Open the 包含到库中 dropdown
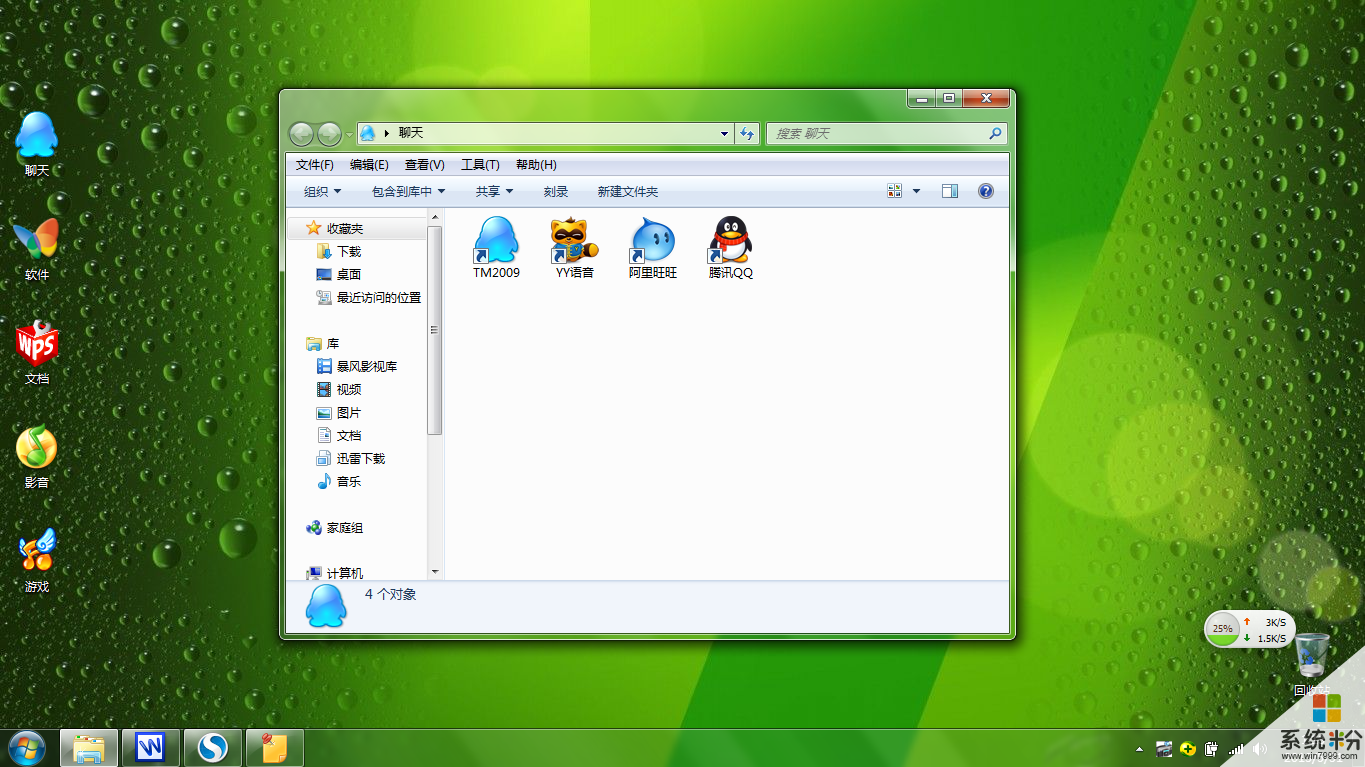This screenshot has width=1365, height=767. [x=408, y=192]
